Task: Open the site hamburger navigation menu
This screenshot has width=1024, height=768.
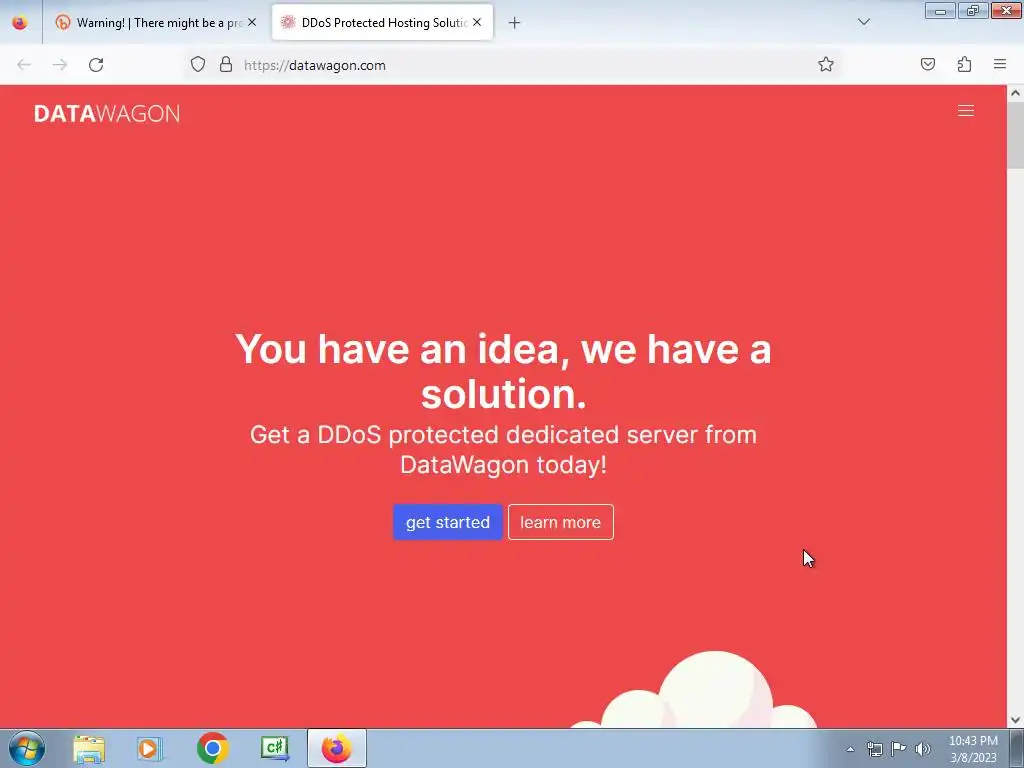Action: pyautogui.click(x=966, y=111)
